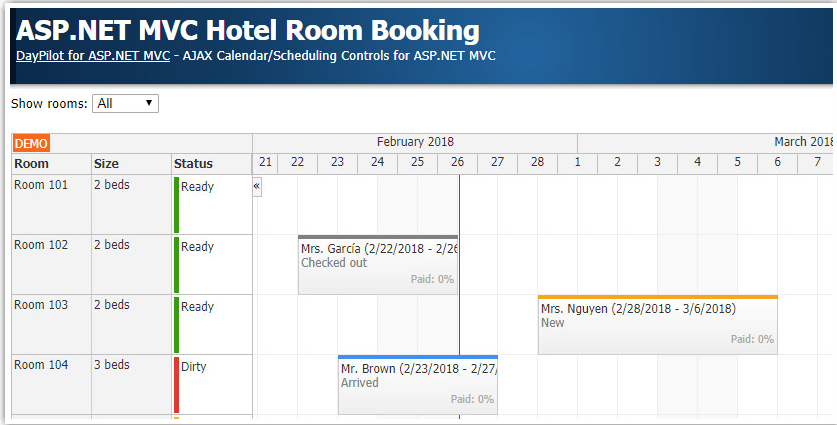Click the Status column header
837x425 pixels.
pos(211,164)
